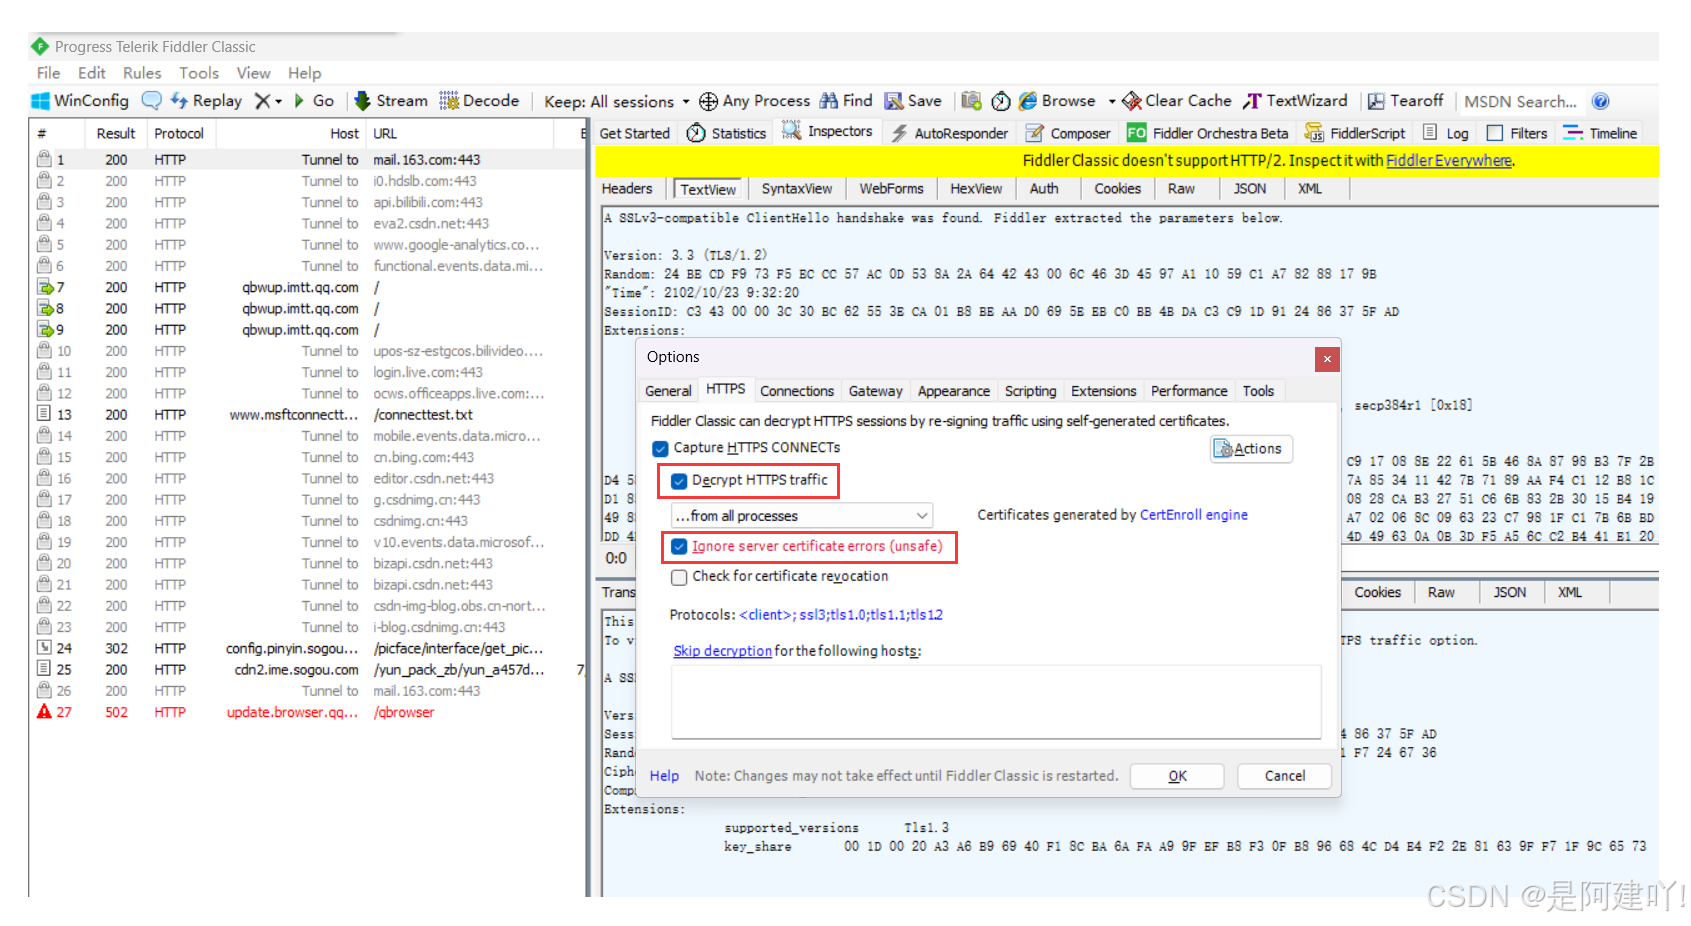Image resolution: width=1691 pixels, height=926 pixels.
Task: Click the comment speech bubble icon
Action: coord(152,101)
